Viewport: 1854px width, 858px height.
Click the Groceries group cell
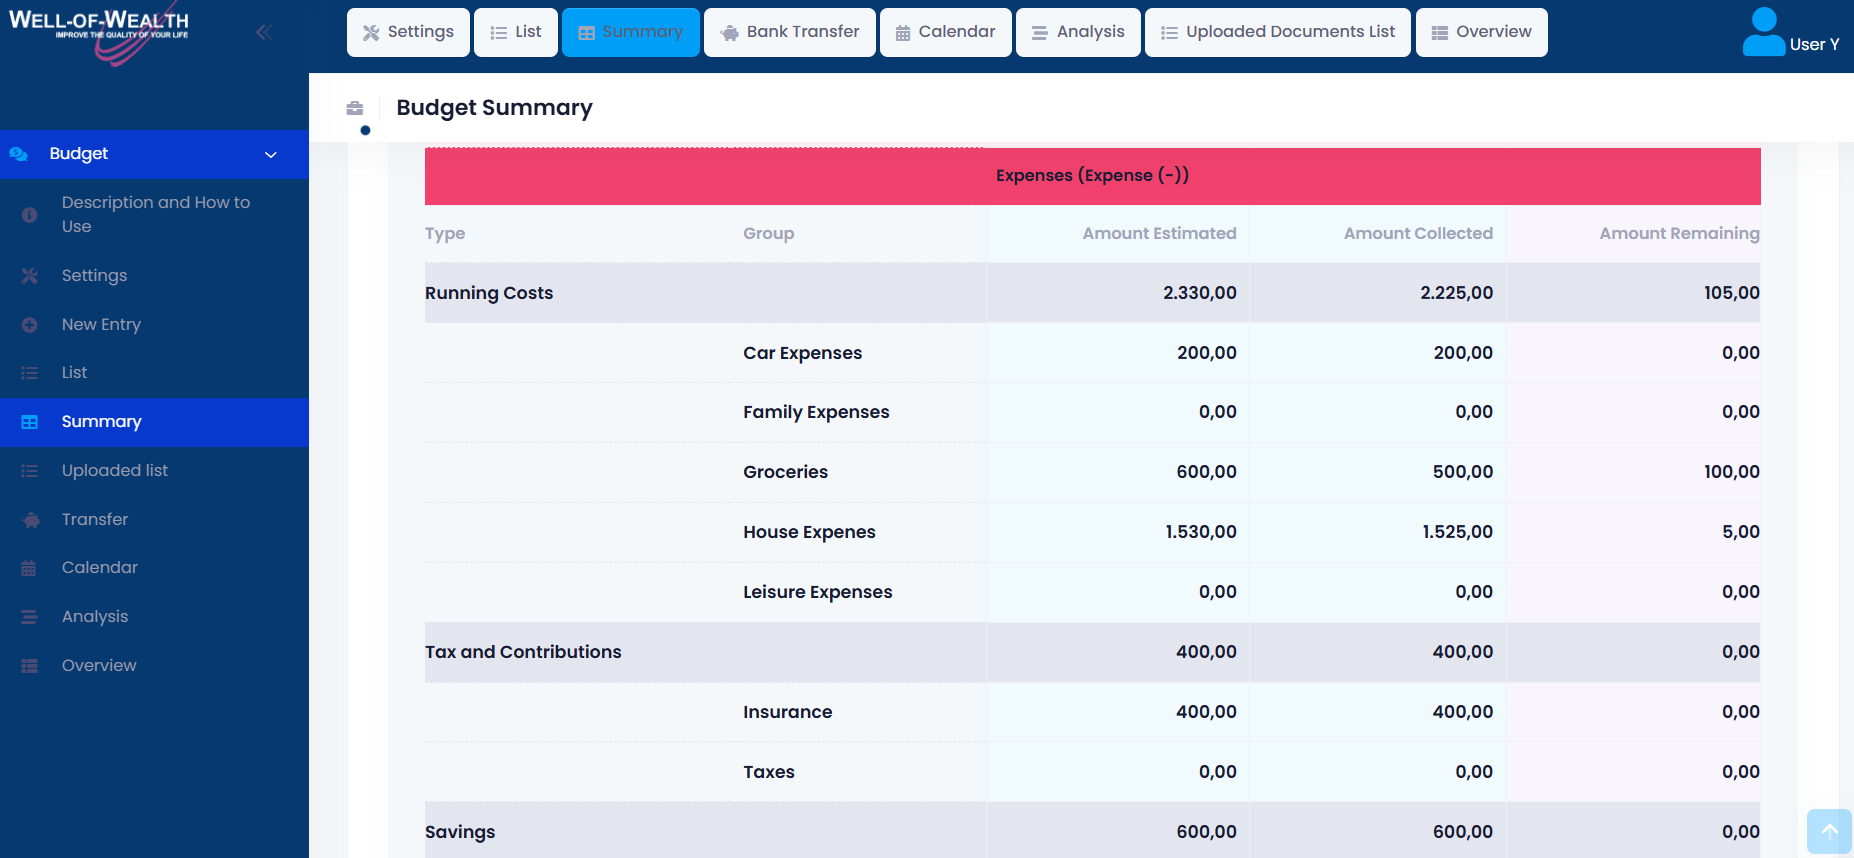(785, 472)
